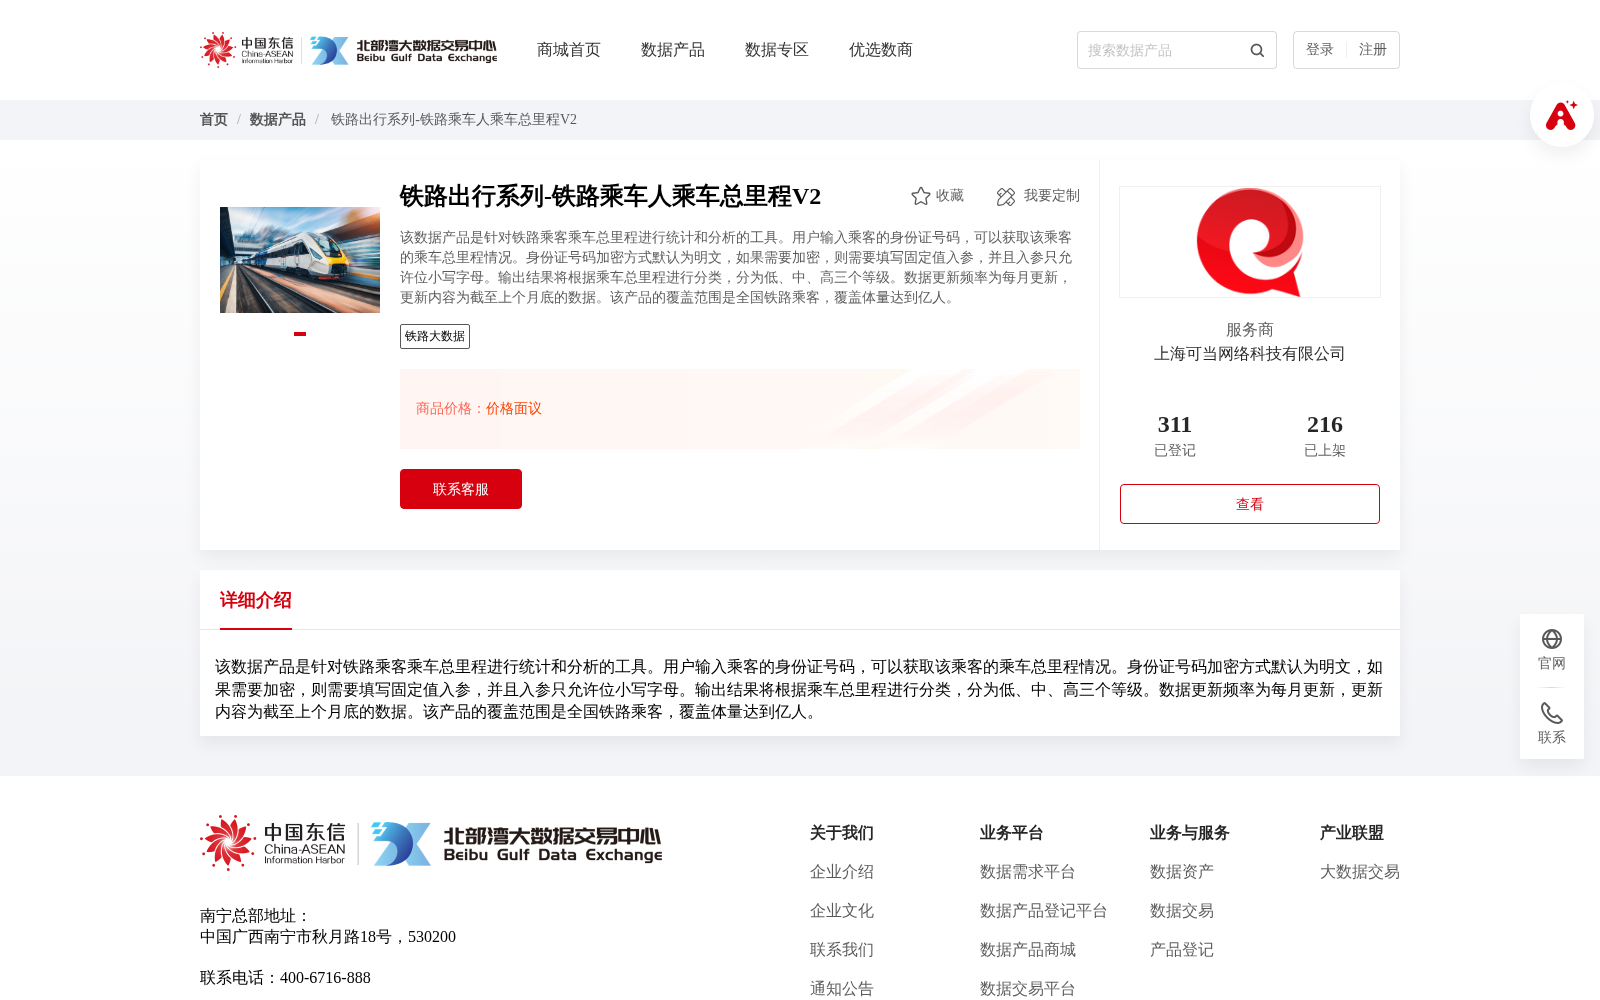Click the favorite star icon
Viewport: 1600px width, 1000px height.
coord(921,196)
